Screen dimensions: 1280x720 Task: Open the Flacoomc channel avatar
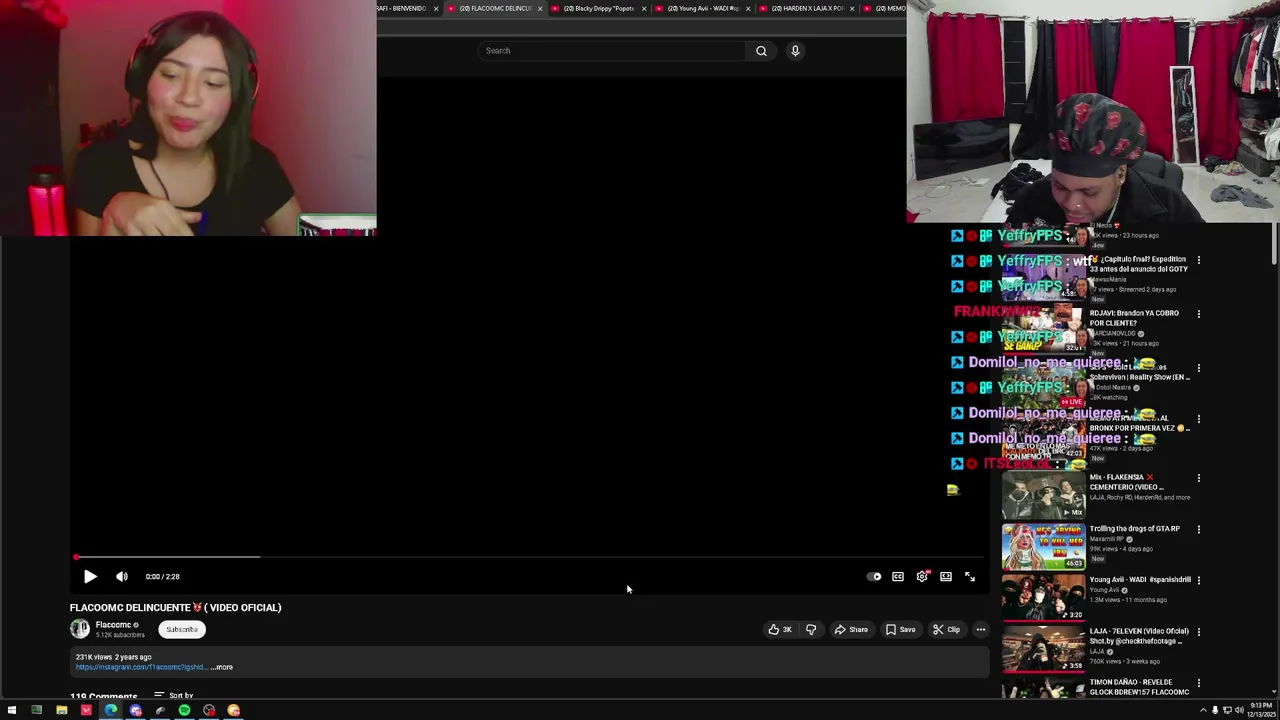click(80, 628)
